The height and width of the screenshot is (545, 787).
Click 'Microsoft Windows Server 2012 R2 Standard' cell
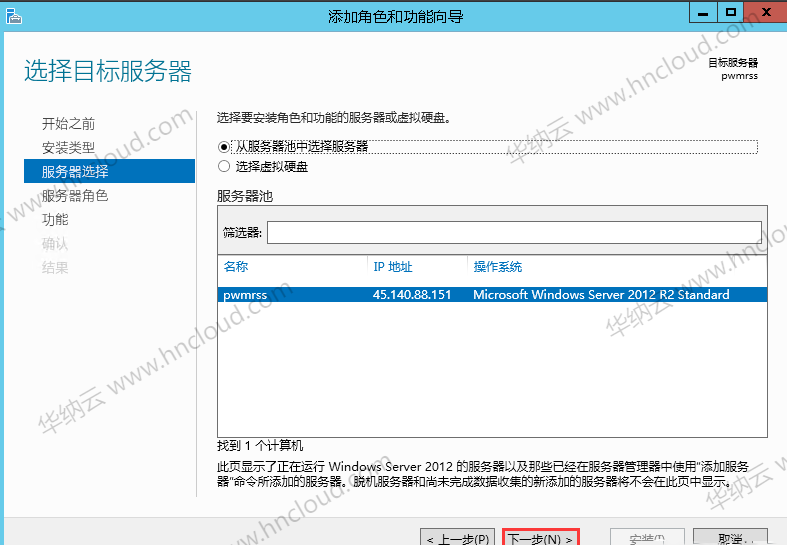601,295
